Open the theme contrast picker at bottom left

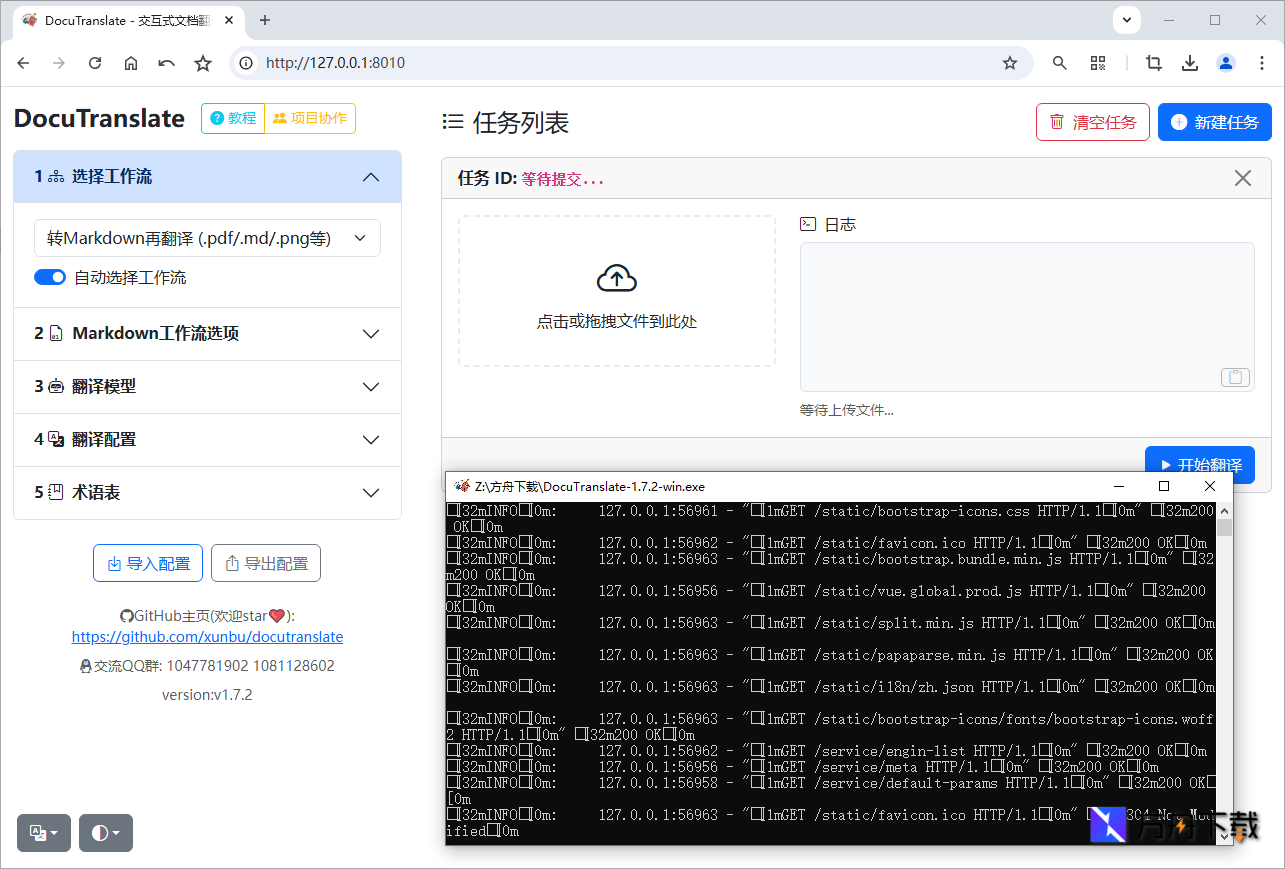pyautogui.click(x=105, y=832)
